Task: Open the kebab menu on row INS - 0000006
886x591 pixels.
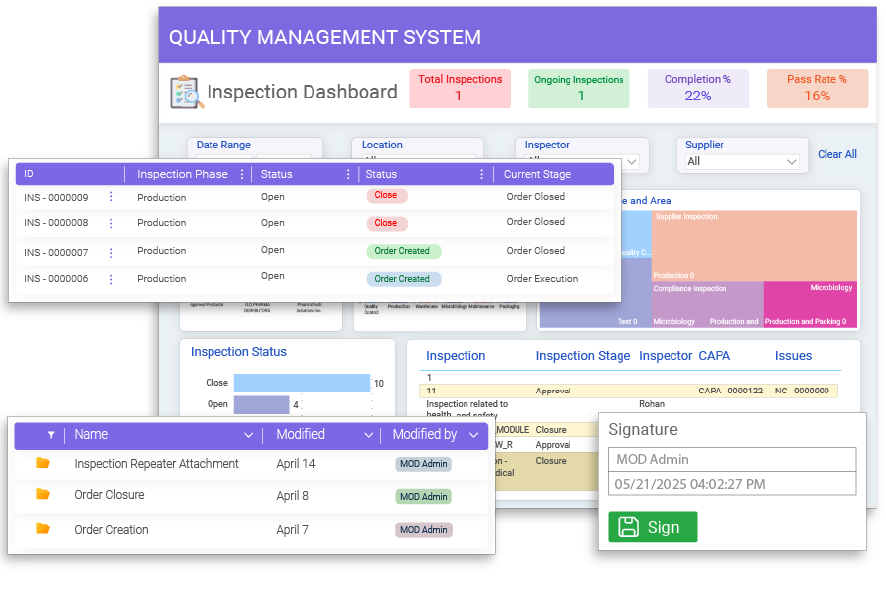Action: [x=111, y=278]
